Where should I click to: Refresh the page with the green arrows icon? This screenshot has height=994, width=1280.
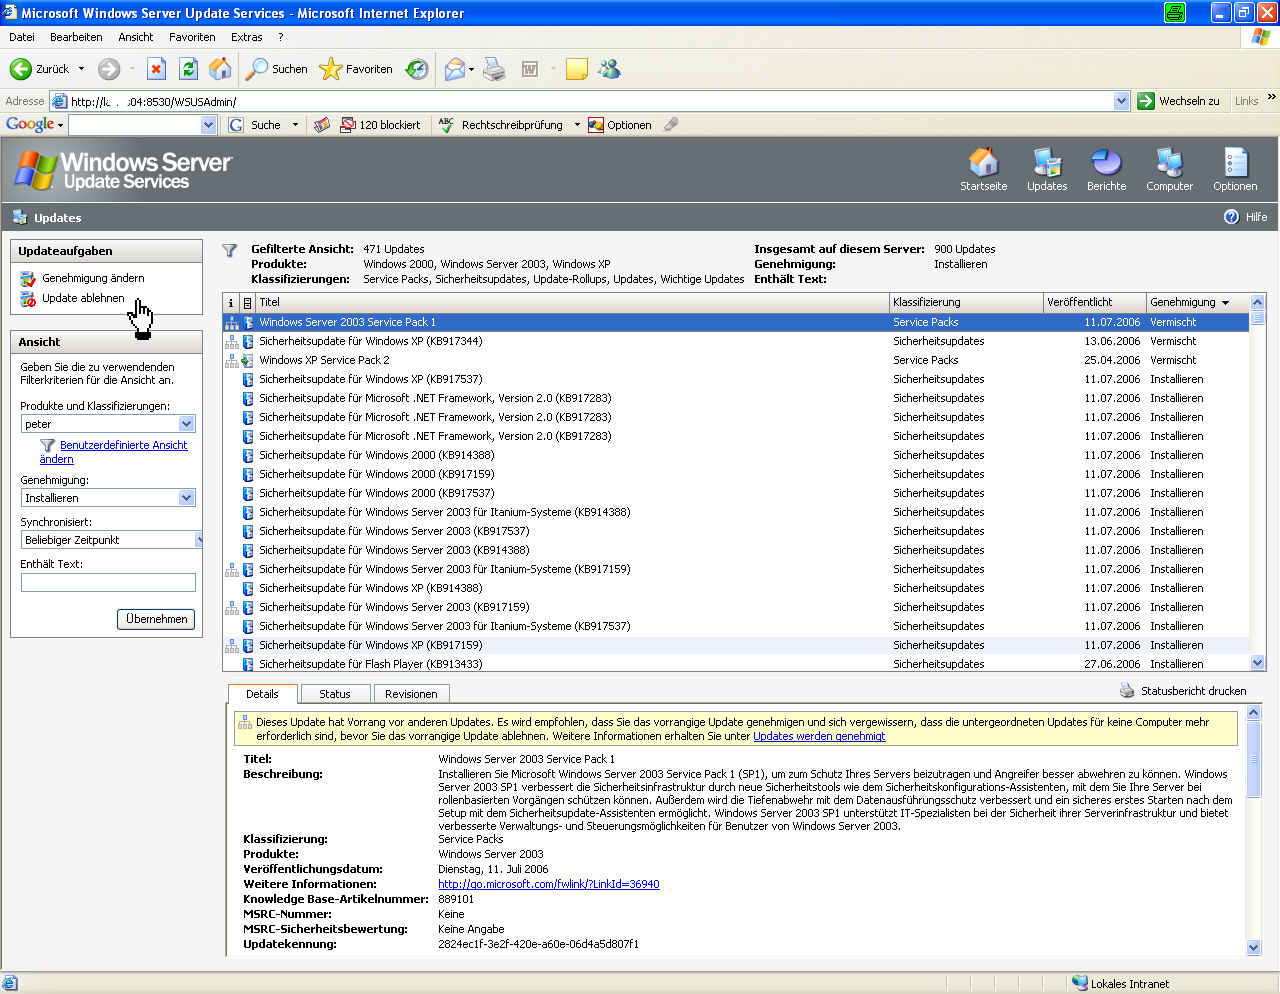[x=188, y=69]
